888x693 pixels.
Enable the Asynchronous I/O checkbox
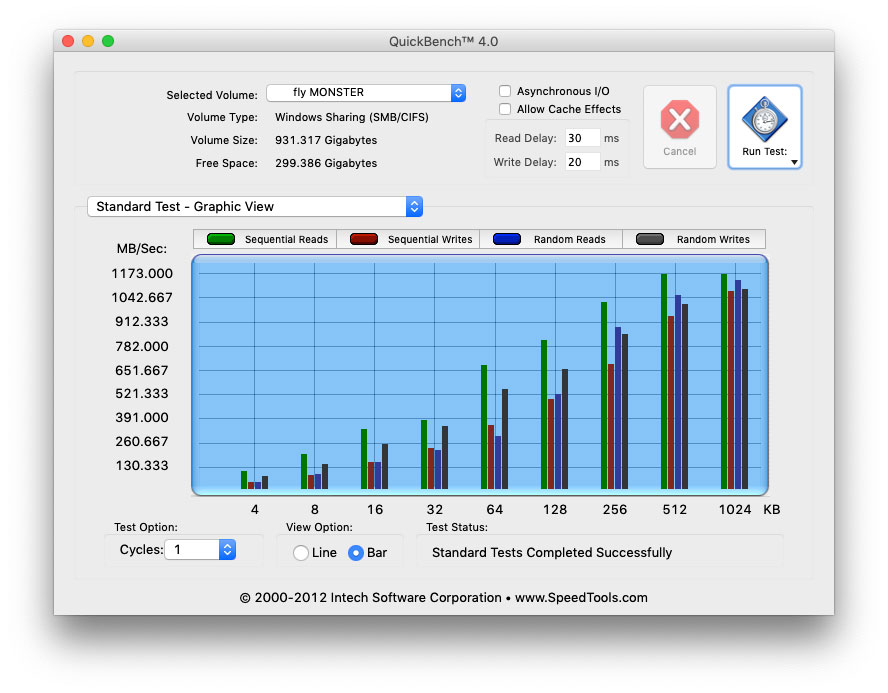(x=506, y=91)
